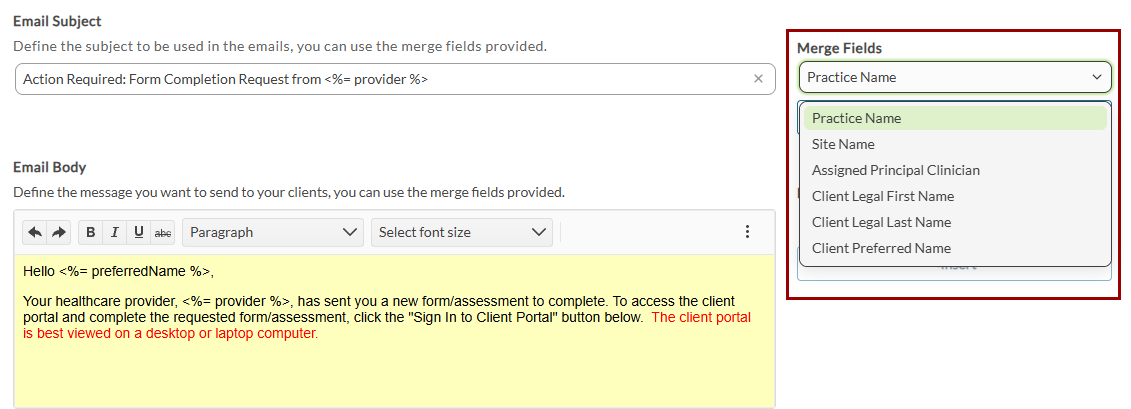Toggle bold formatting in email body
Image resolution: width=1131 pixels, height=409 pixels.
[91, 232]
